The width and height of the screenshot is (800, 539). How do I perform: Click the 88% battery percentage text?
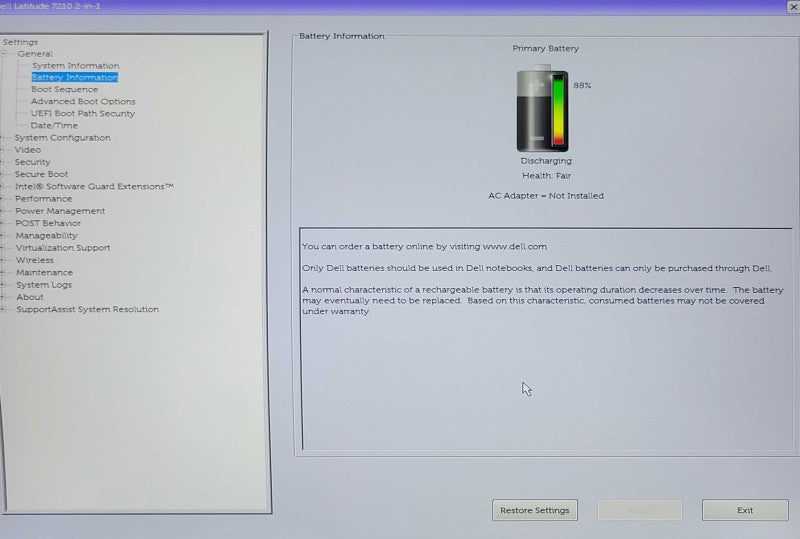pos(582,86)
